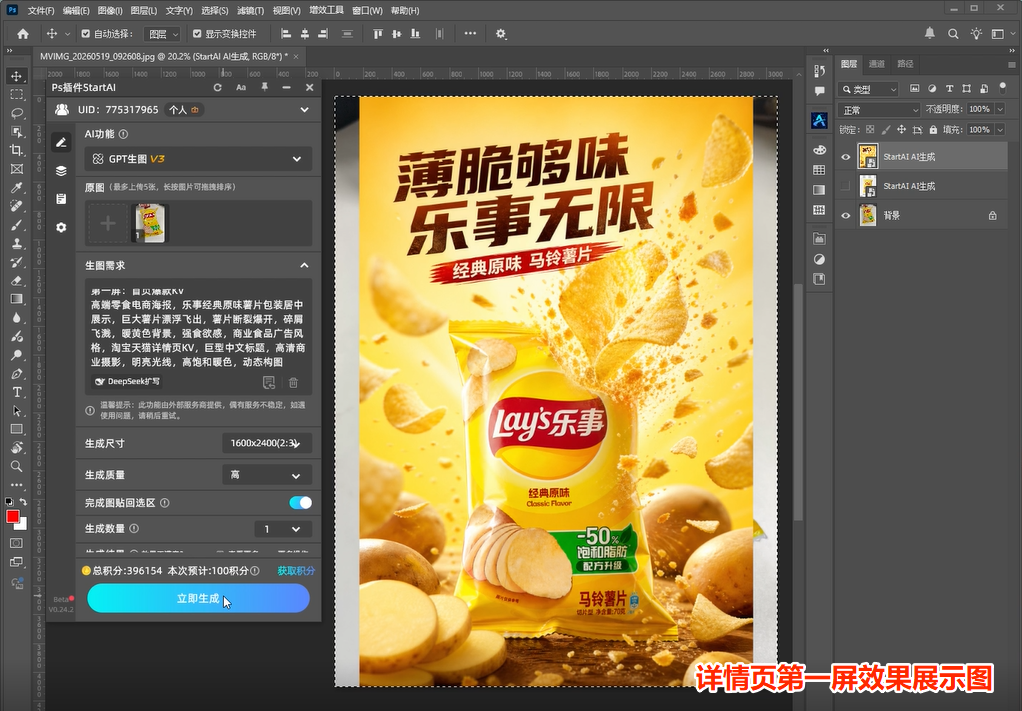Open the layer filter 类型 dropdown

click(x=868, y=89)
